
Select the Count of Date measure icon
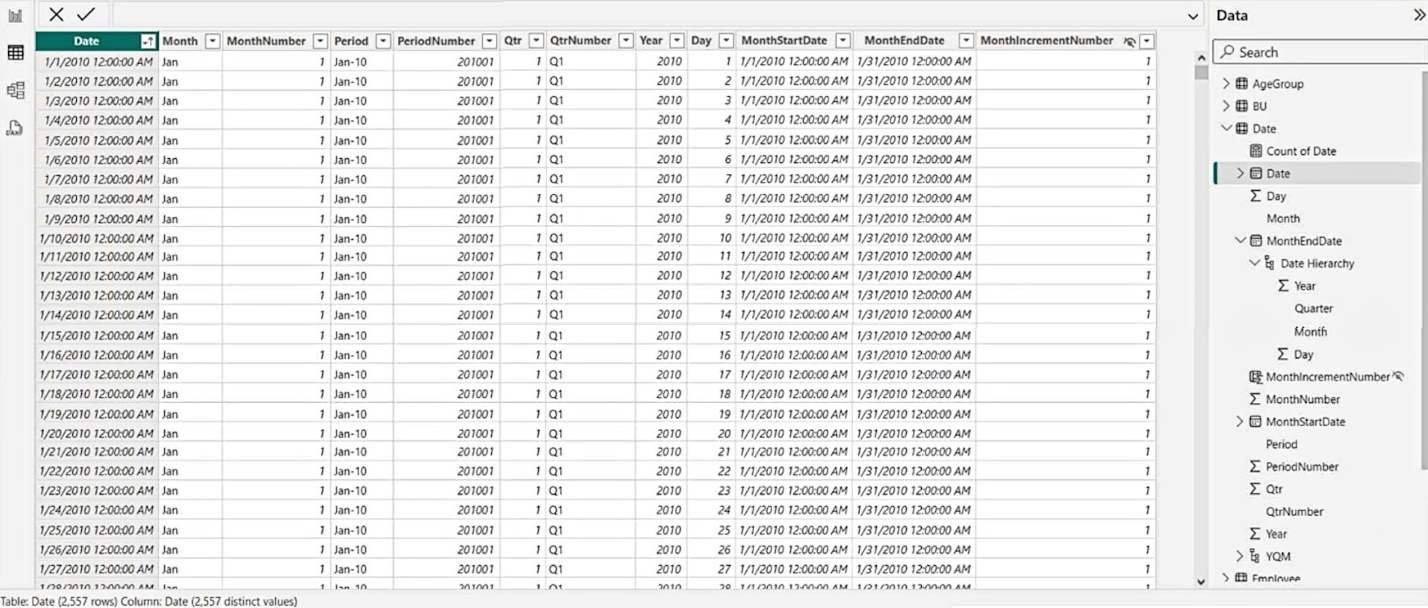(1256, 151)
